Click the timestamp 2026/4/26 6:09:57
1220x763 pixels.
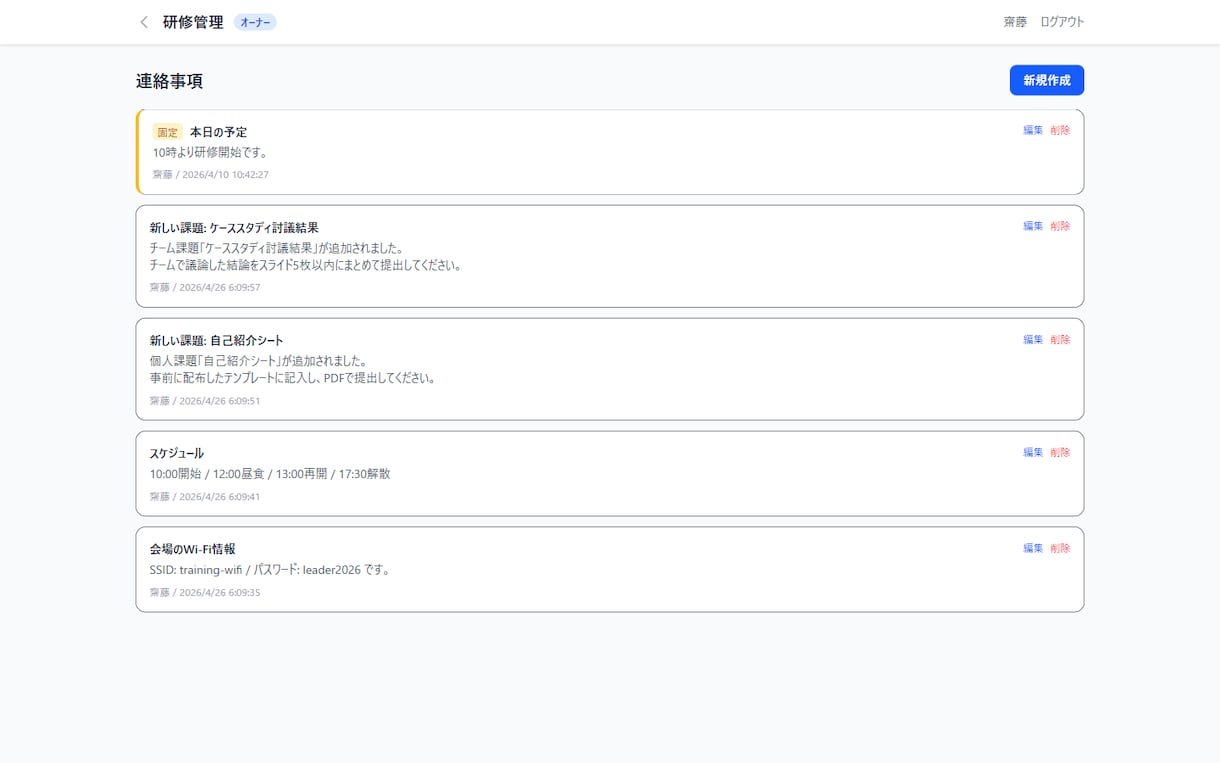tap(219, 288)
